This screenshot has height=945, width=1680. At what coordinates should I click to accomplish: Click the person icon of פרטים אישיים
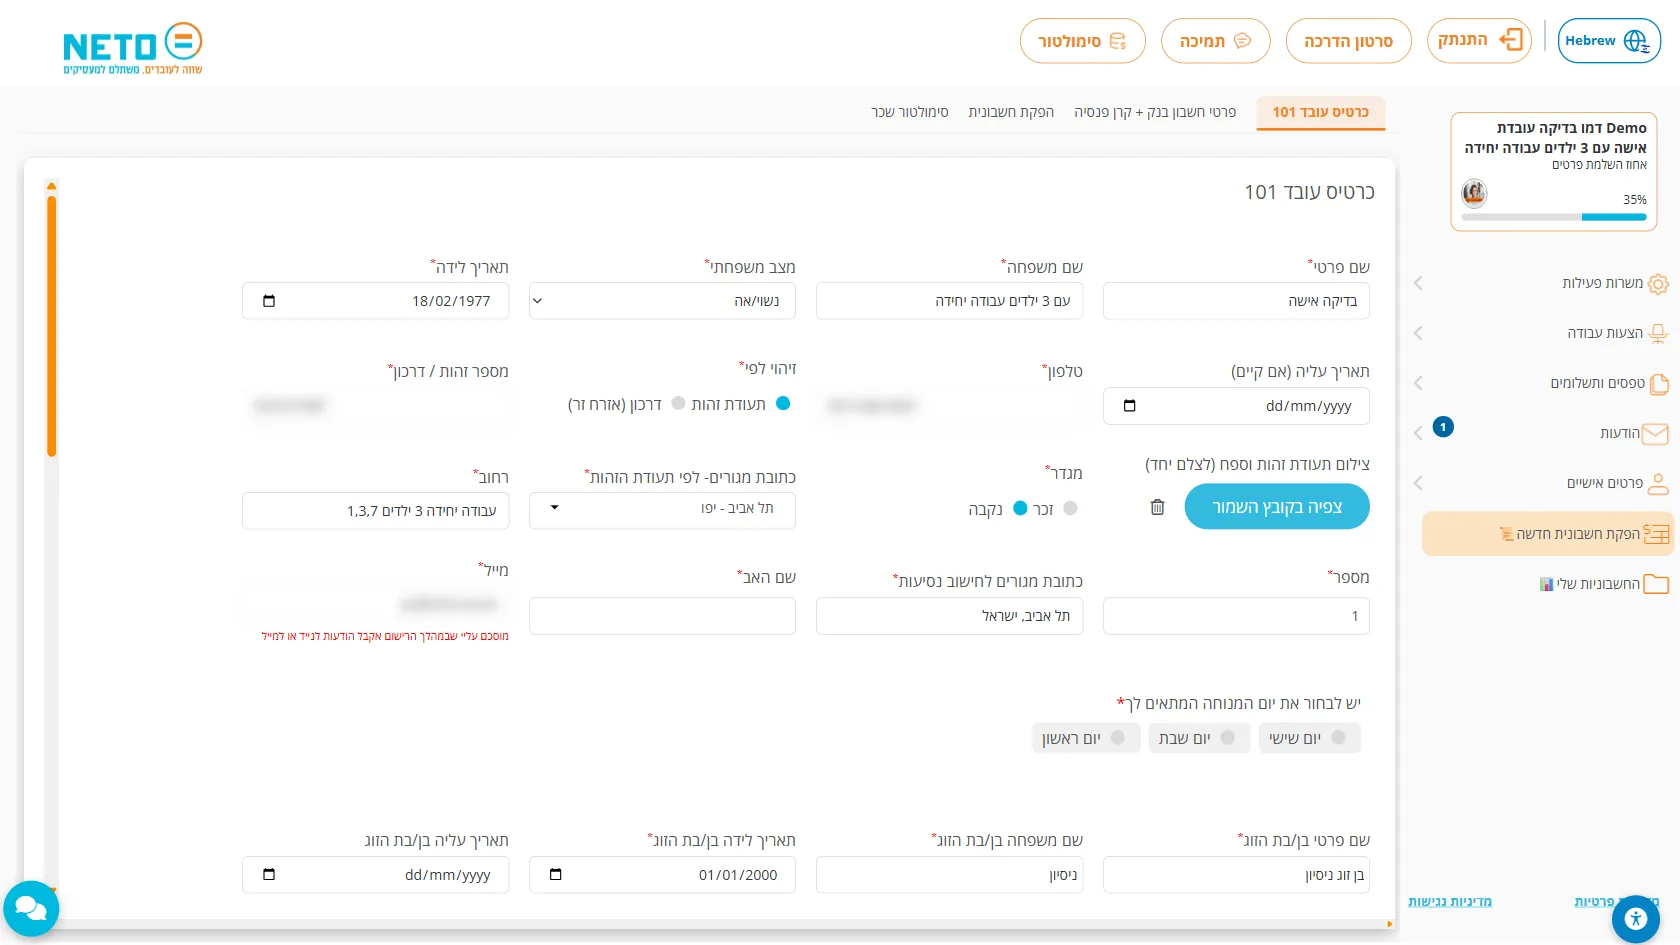click(x=1658, y=484)
